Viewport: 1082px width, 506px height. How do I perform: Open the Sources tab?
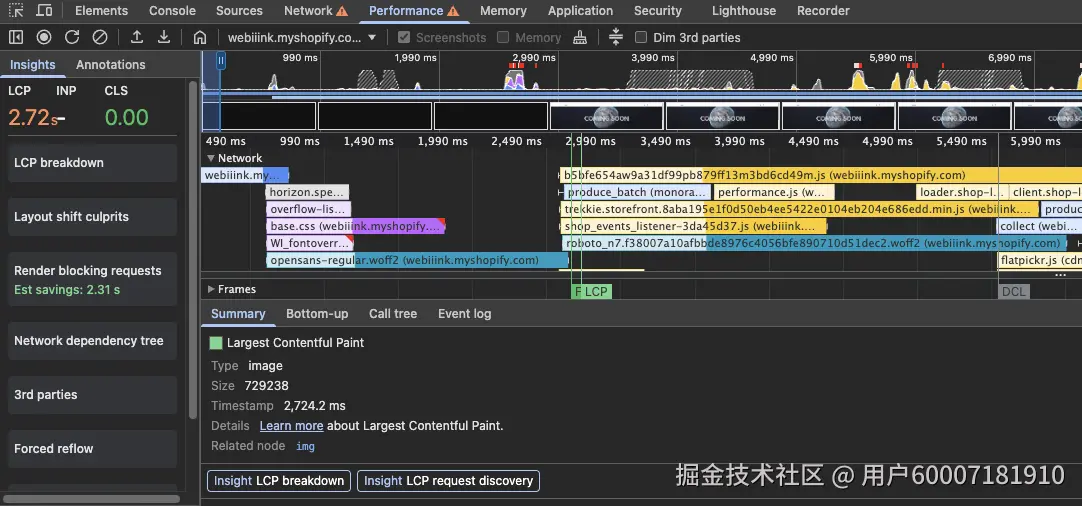tap(239, 10)
